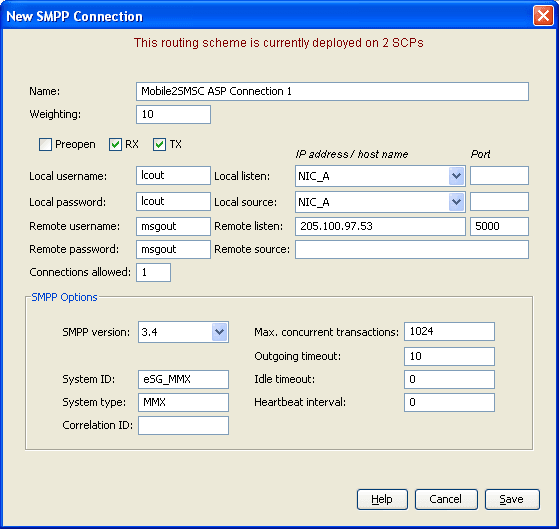Open Help for this dialog

pyautogui.click(x=382, y=499)
